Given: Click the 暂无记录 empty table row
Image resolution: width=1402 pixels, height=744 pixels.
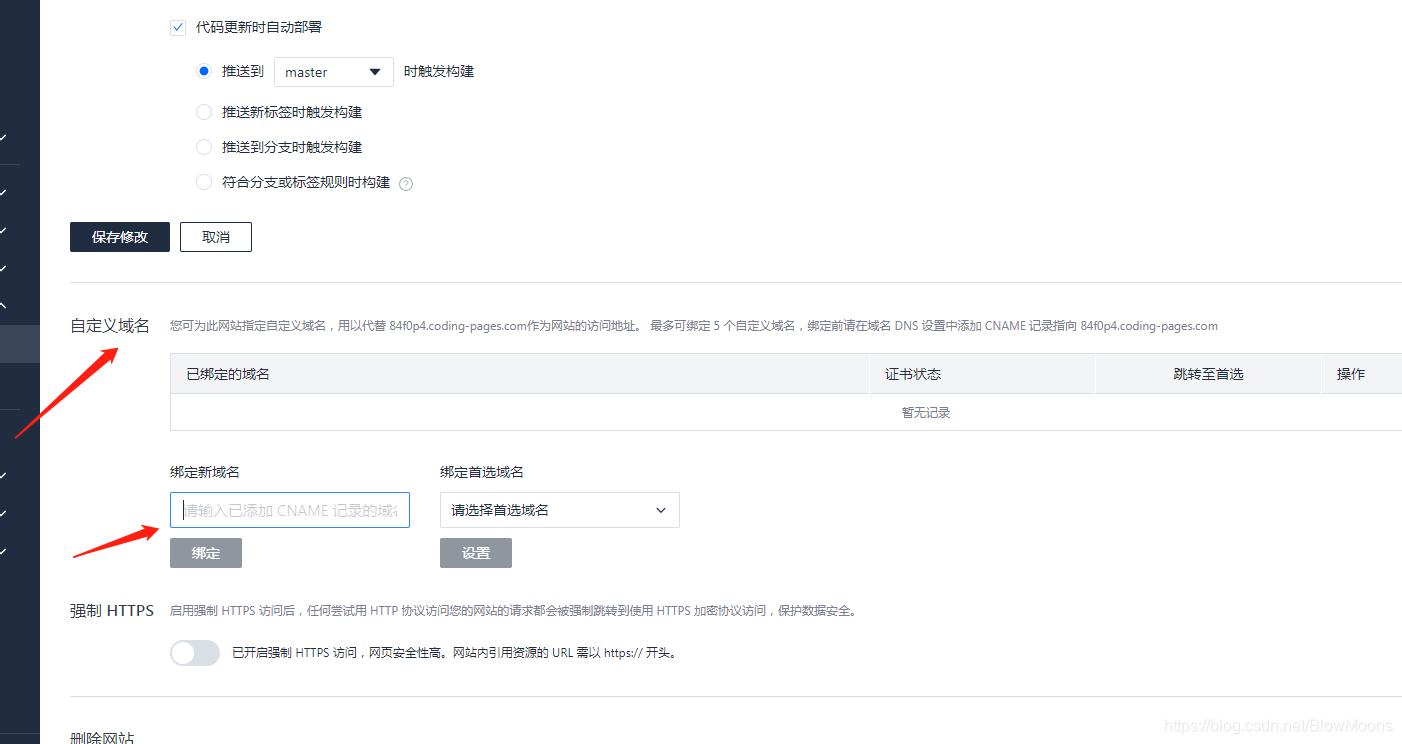Looking at the screenshot, I should pos(786,412).
